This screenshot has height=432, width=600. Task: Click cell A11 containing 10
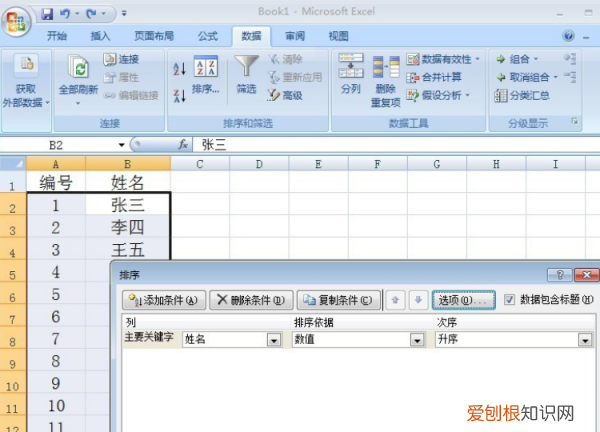pos(56,406)
